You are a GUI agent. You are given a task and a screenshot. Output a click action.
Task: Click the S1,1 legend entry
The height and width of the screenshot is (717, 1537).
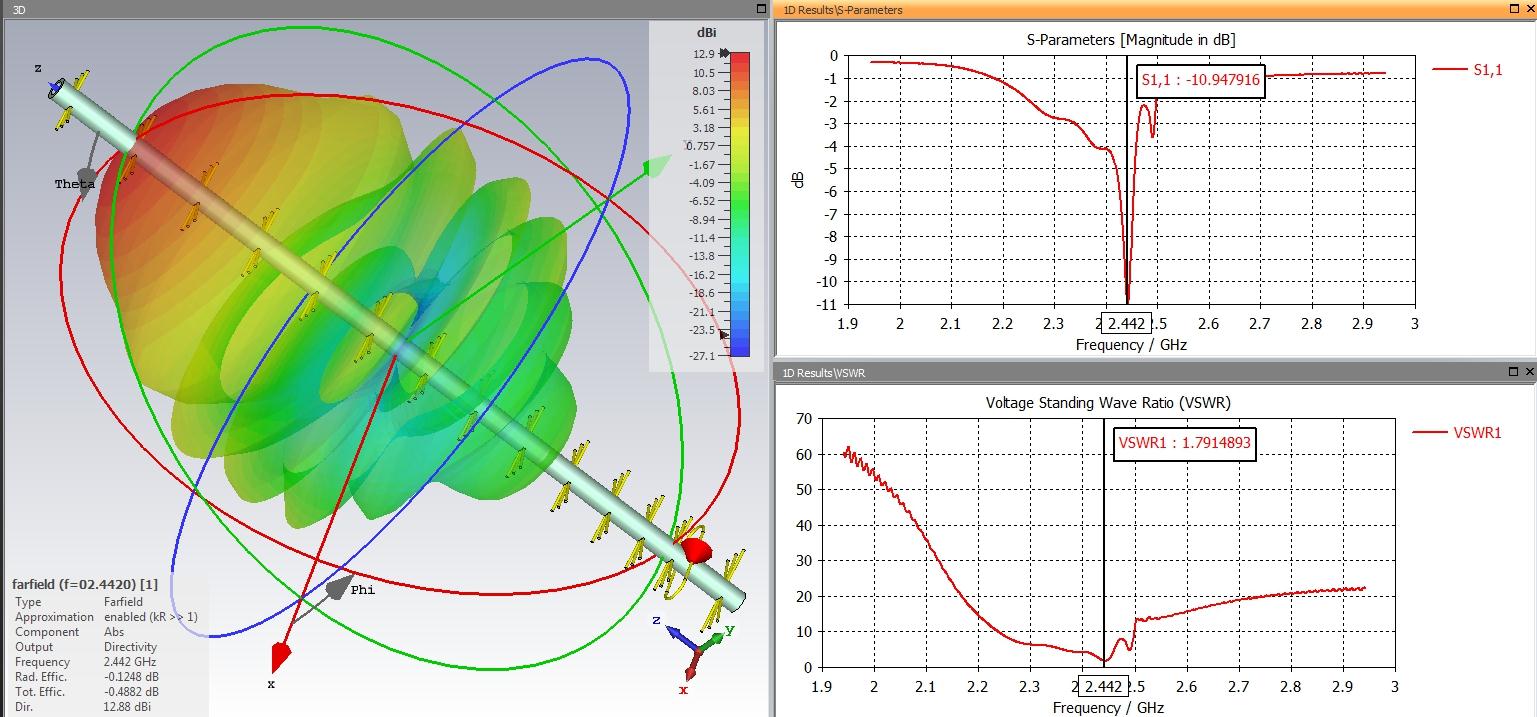pyautogui.click(x=1467, y=69)
